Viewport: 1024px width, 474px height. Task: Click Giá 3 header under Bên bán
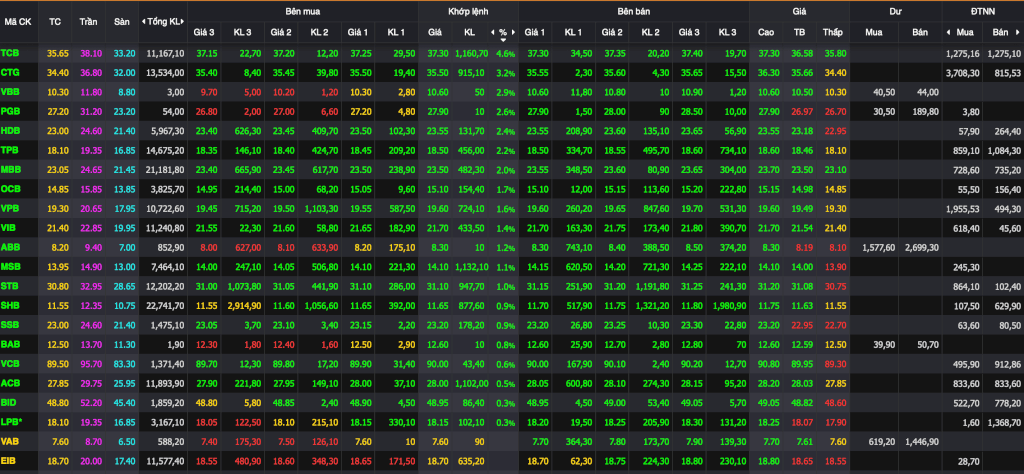(688, 31)
